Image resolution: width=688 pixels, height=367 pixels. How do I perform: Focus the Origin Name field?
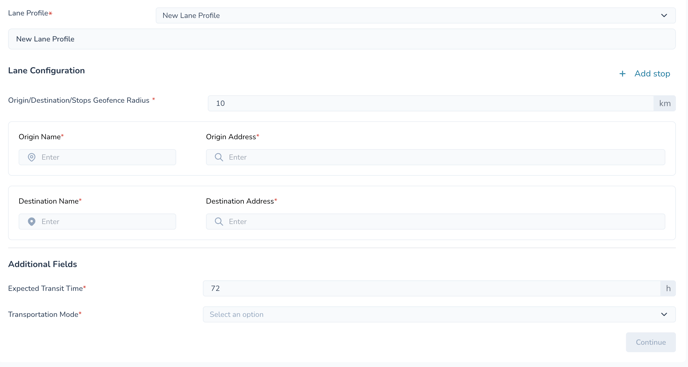[x=97, y=157]
